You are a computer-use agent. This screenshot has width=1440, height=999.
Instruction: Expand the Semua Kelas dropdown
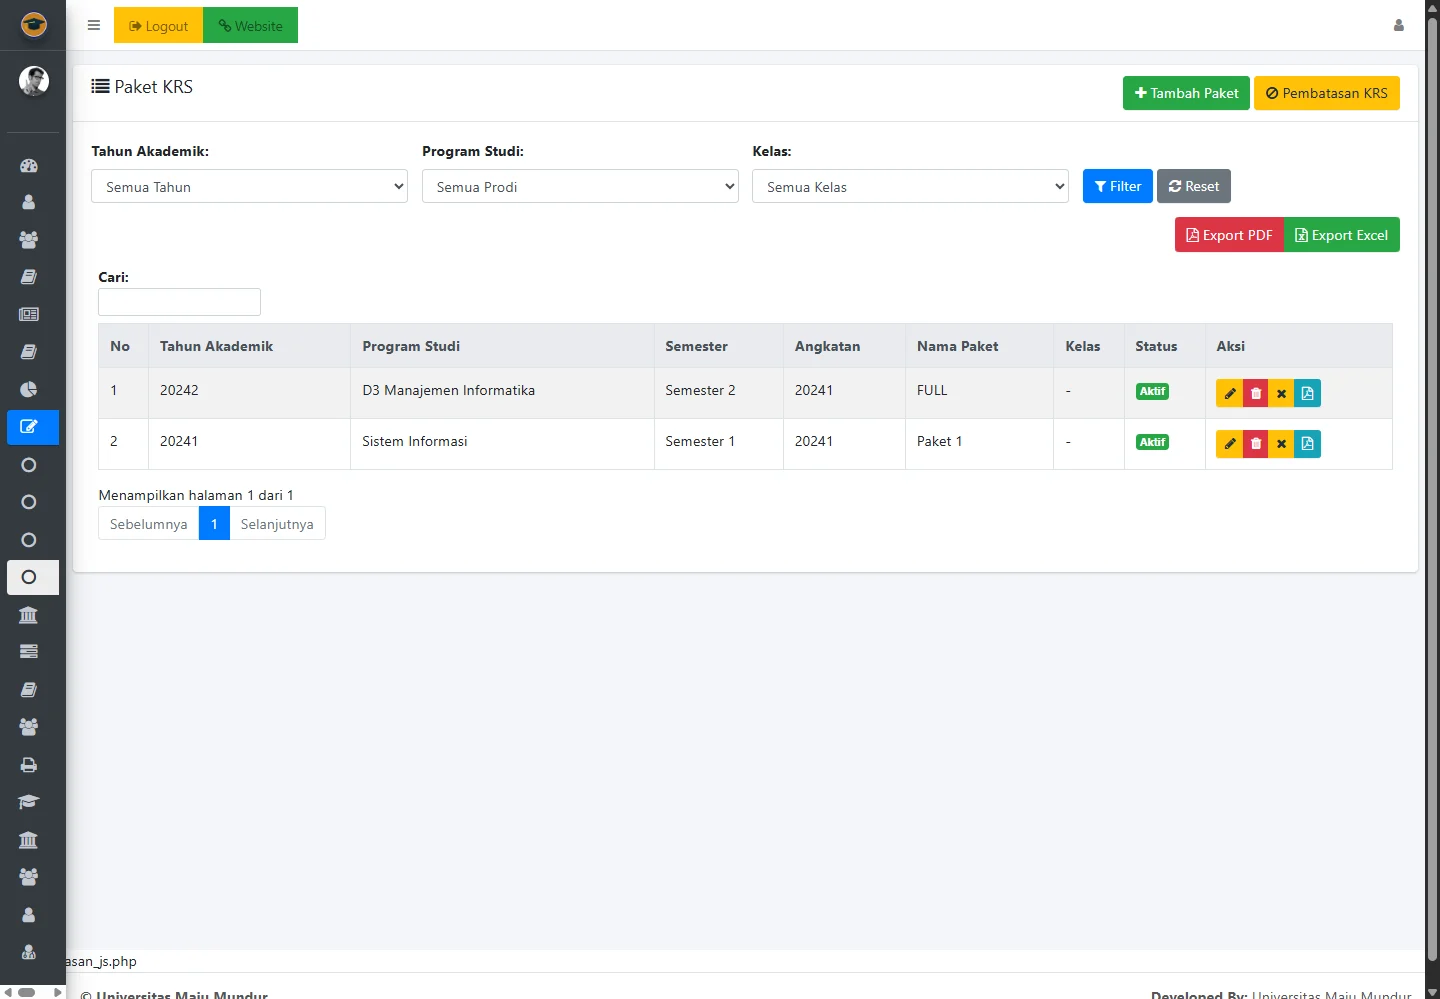(x=909, y=187)
